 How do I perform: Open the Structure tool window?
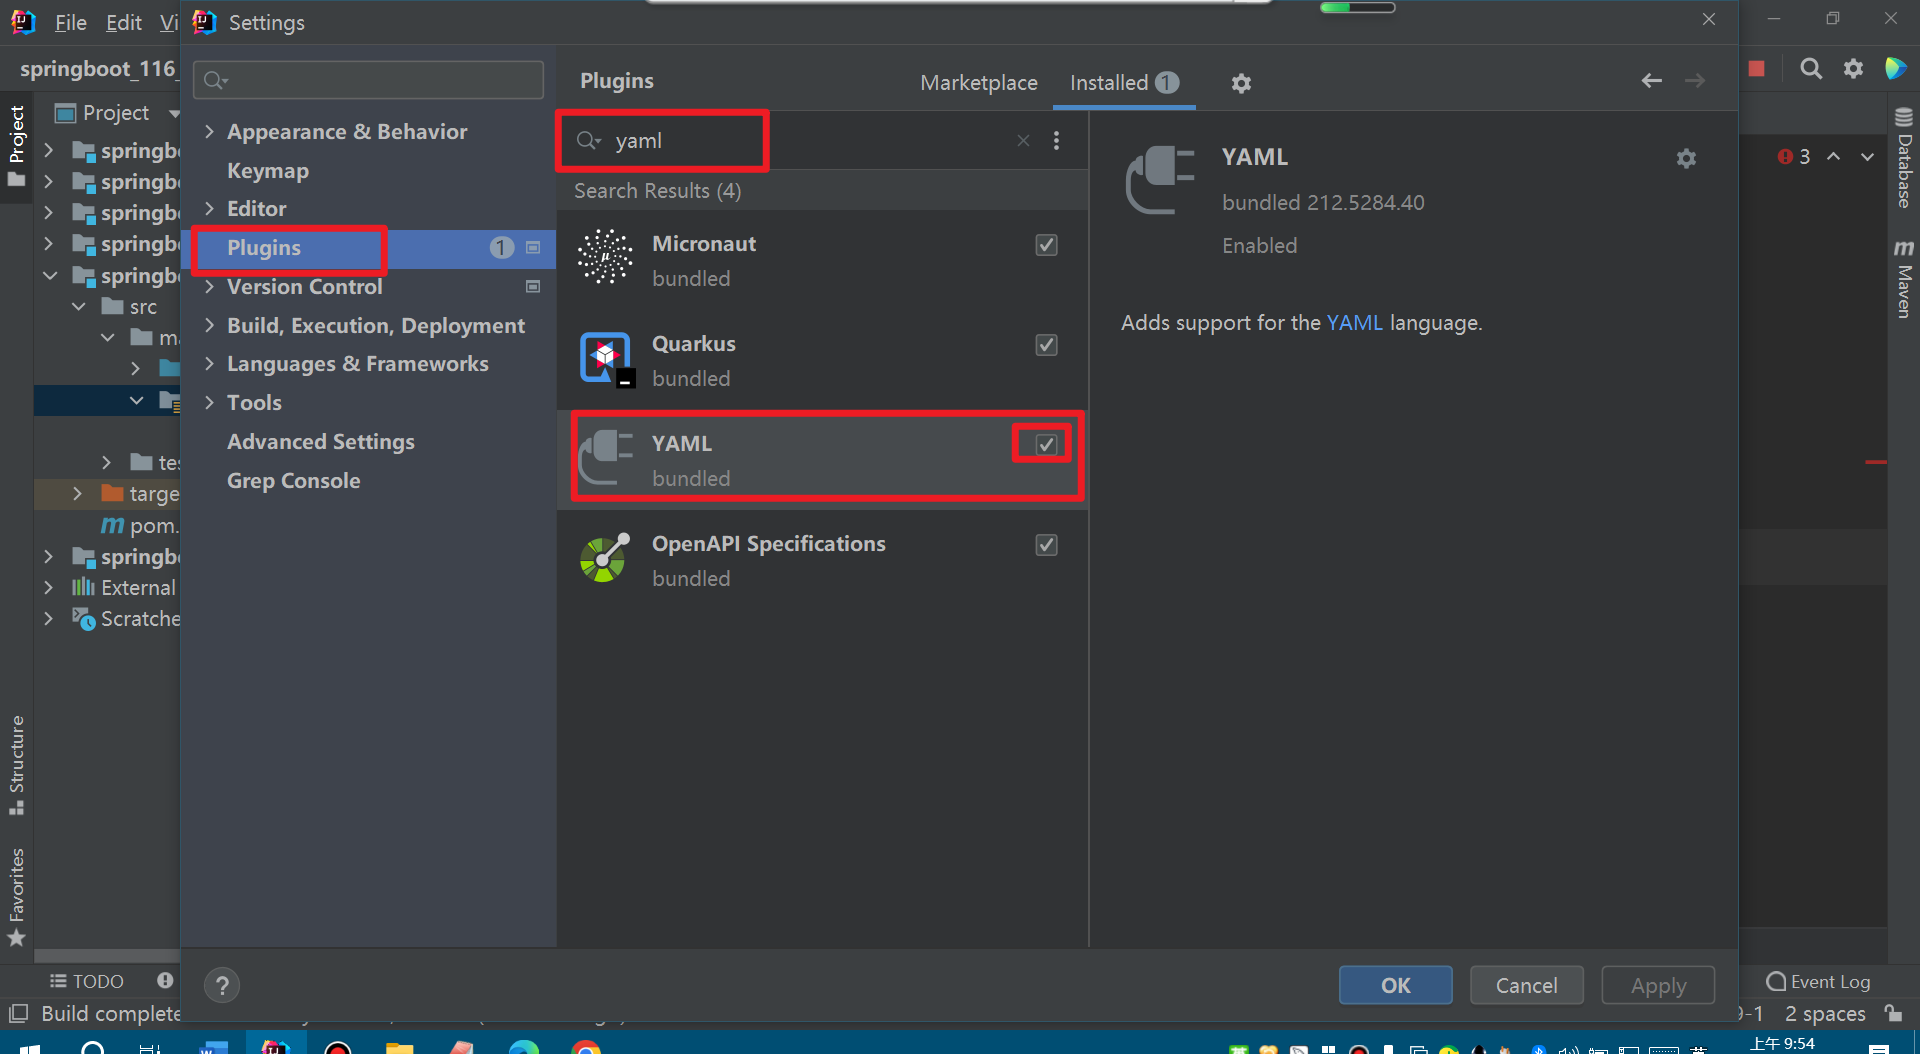pyautogui.click(x=16, y=765)
